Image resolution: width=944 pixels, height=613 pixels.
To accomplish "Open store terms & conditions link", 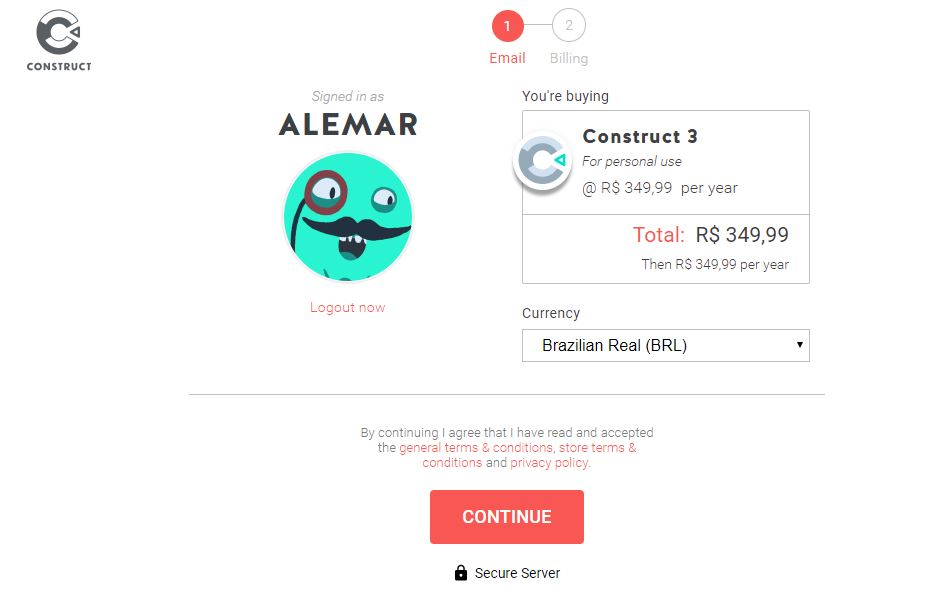I will pos(529,455).
